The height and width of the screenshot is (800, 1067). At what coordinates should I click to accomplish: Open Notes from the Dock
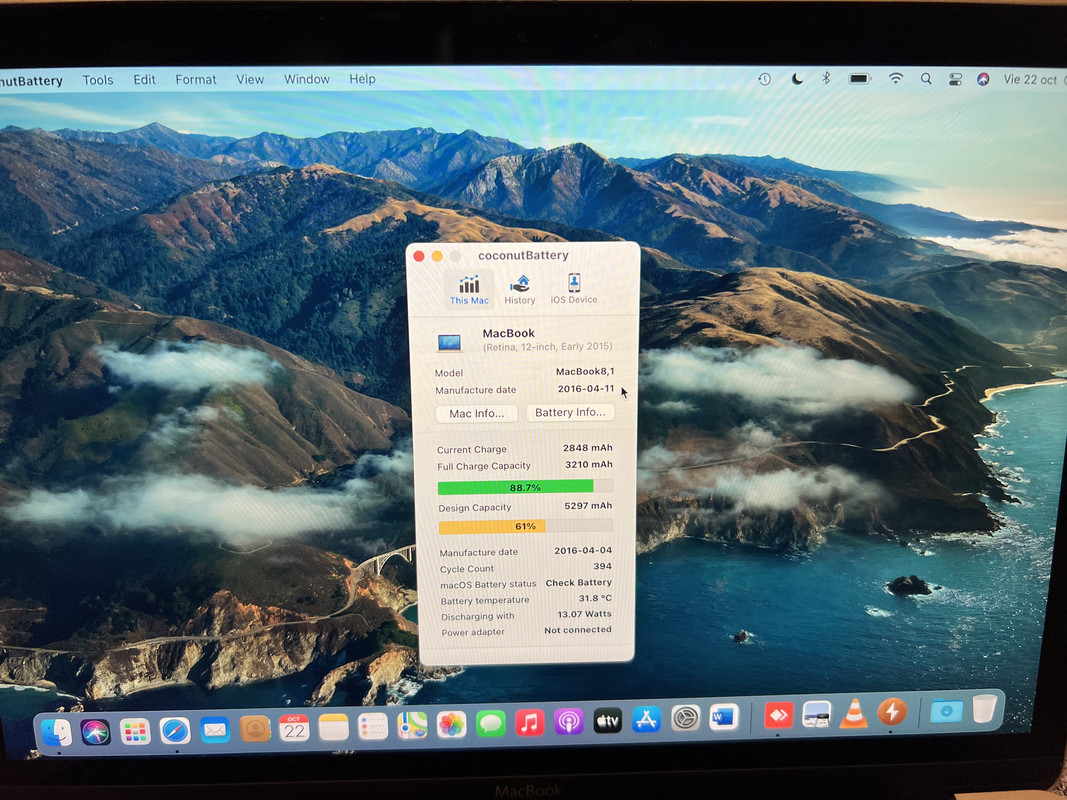click(x=333, y=728)
